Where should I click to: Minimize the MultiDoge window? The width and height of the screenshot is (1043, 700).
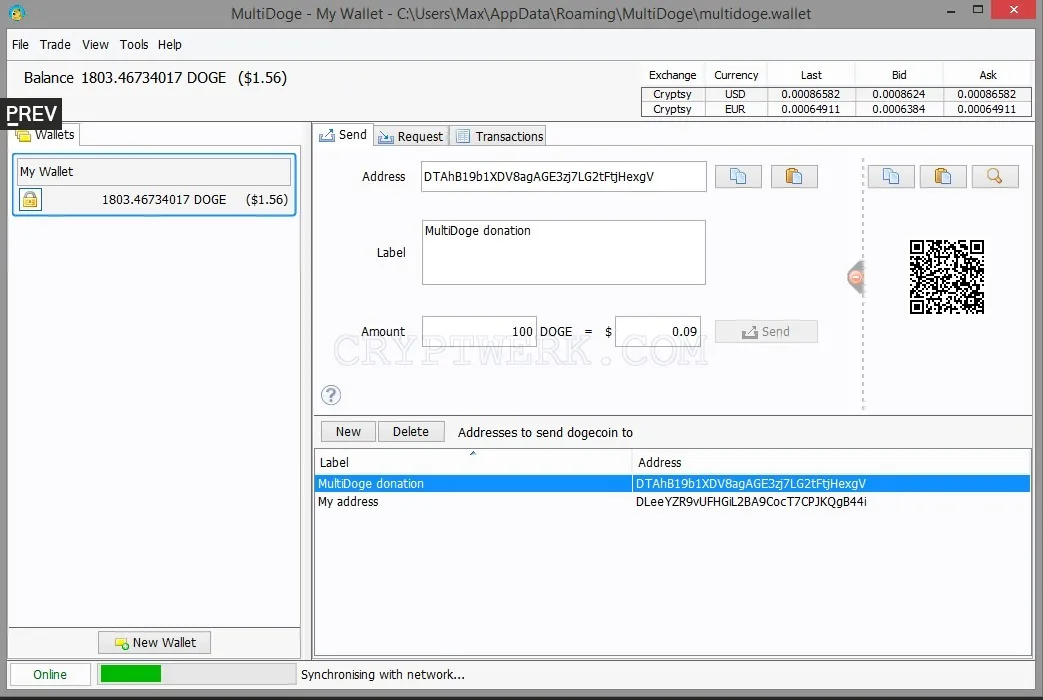tap(951, 11)
